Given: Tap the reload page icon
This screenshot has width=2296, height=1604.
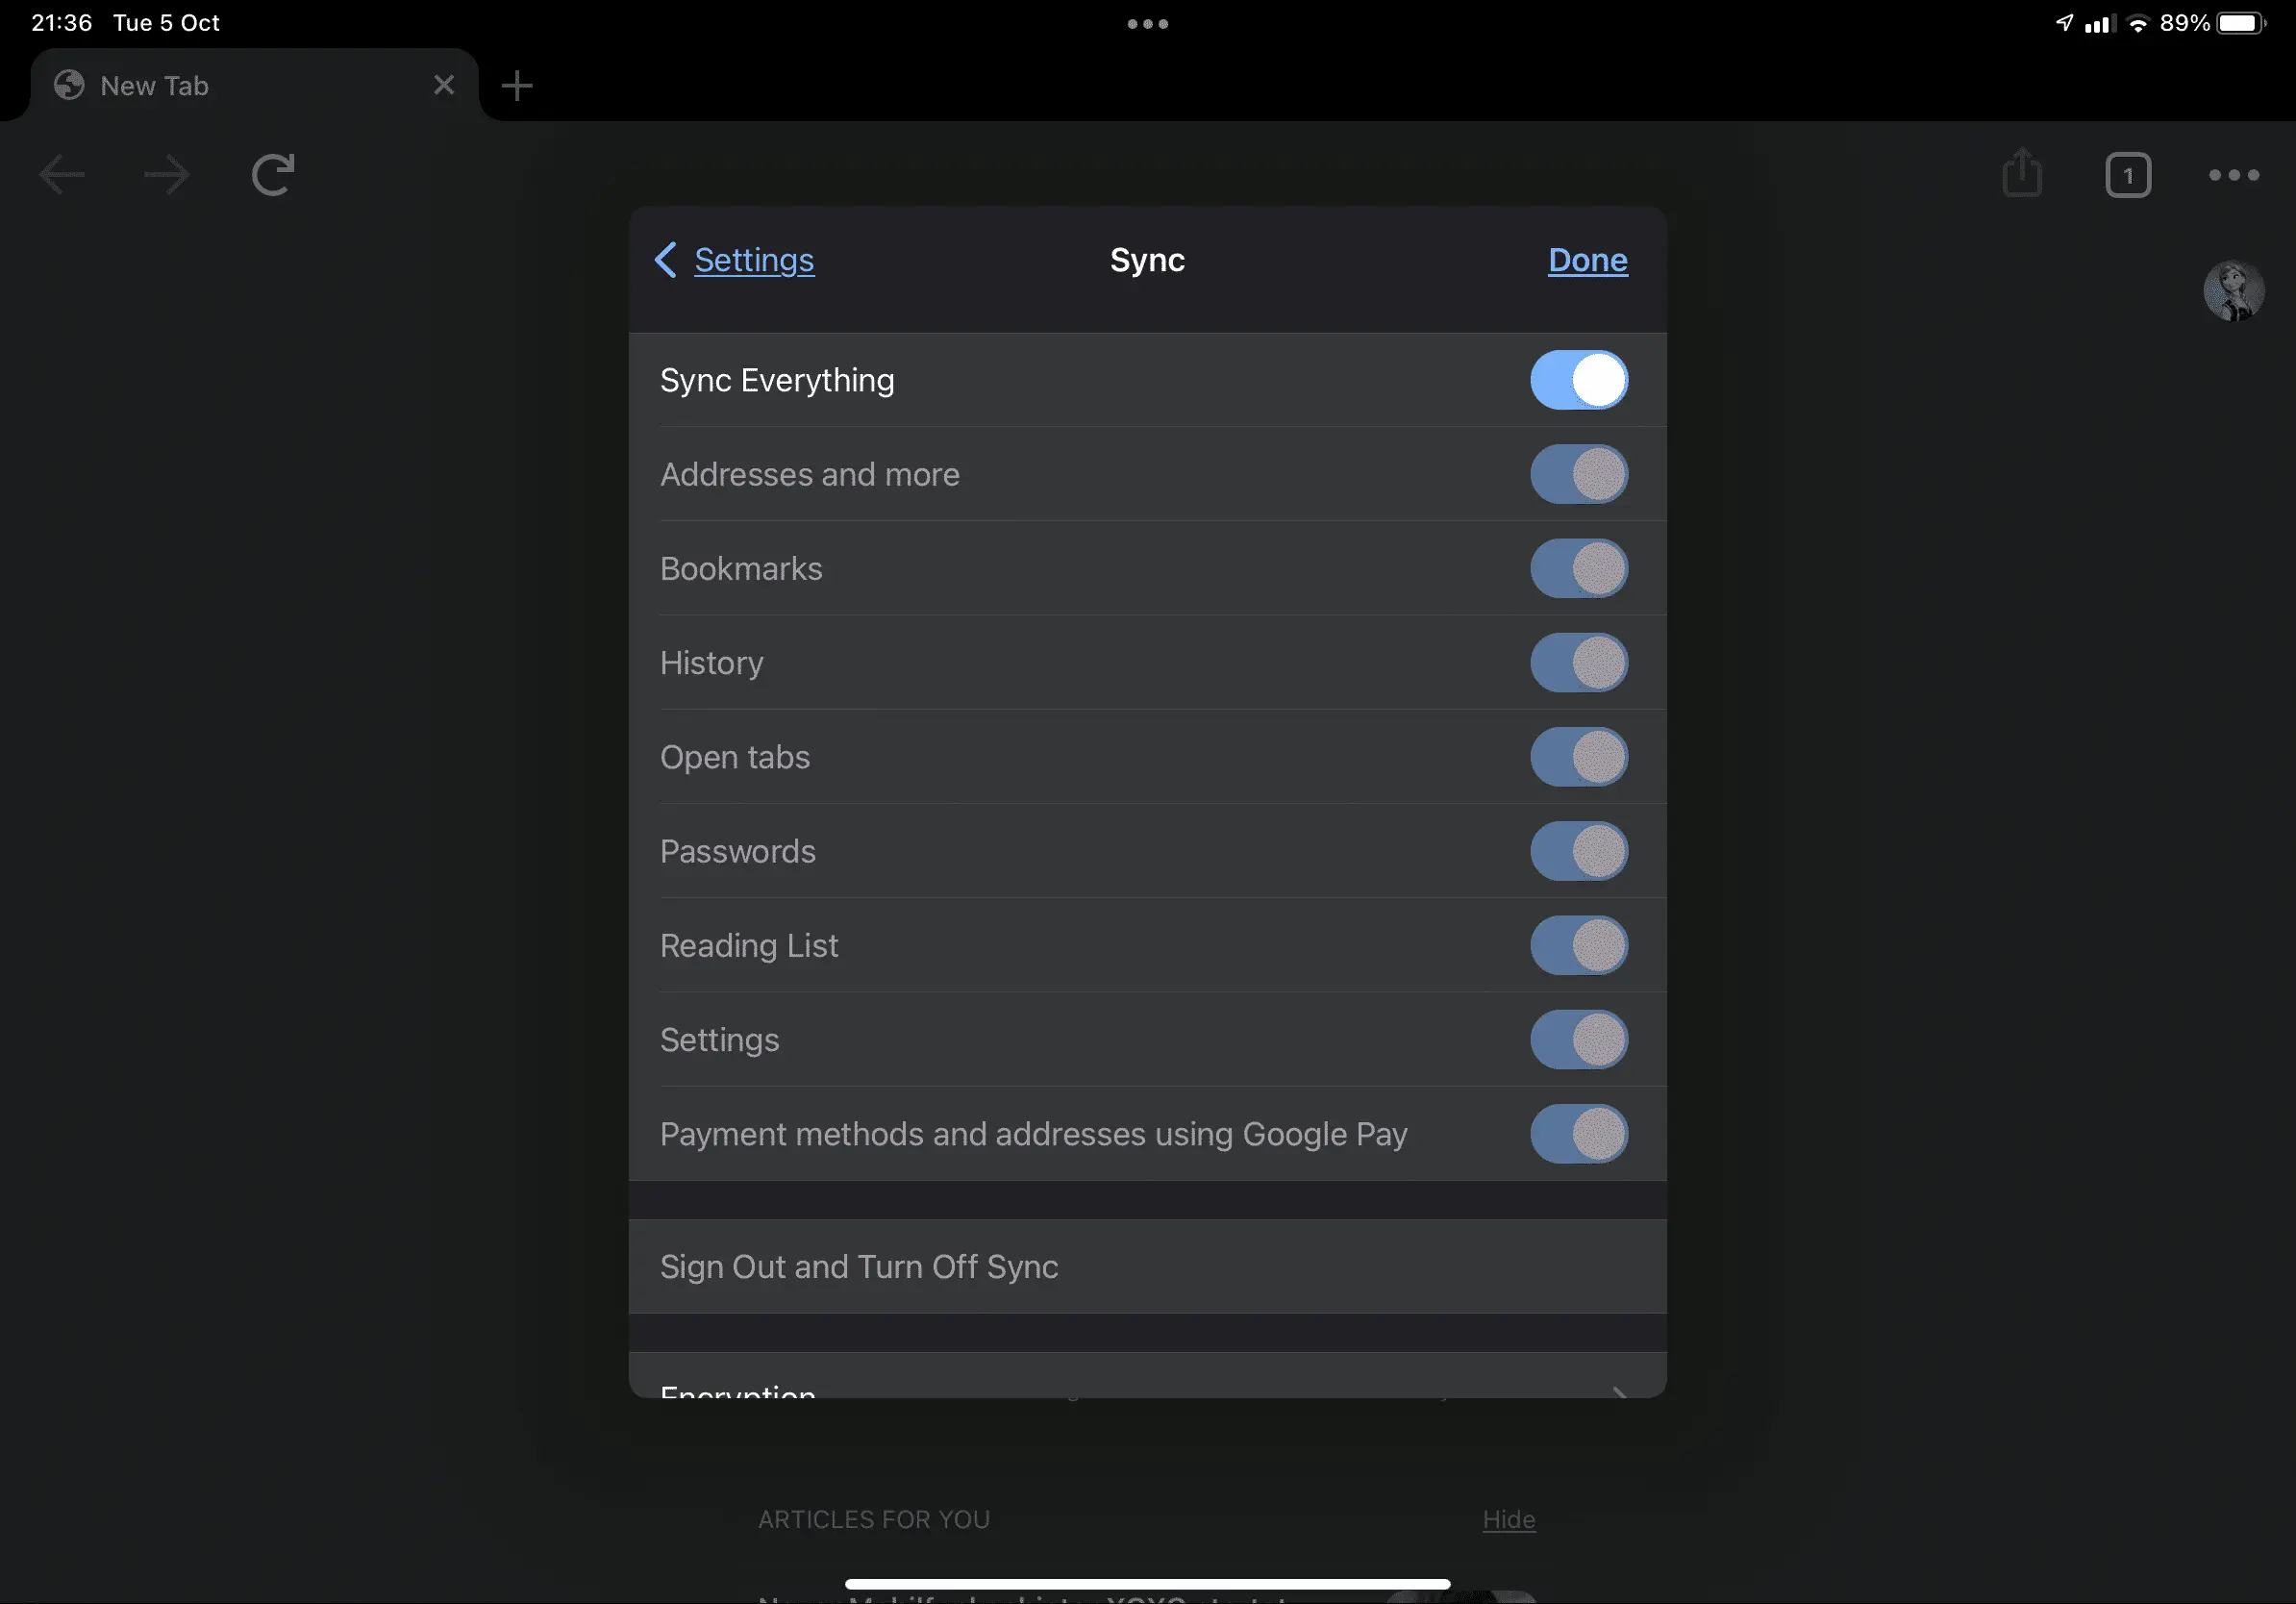Looking at the screenshot, I should tap(272, 175).
